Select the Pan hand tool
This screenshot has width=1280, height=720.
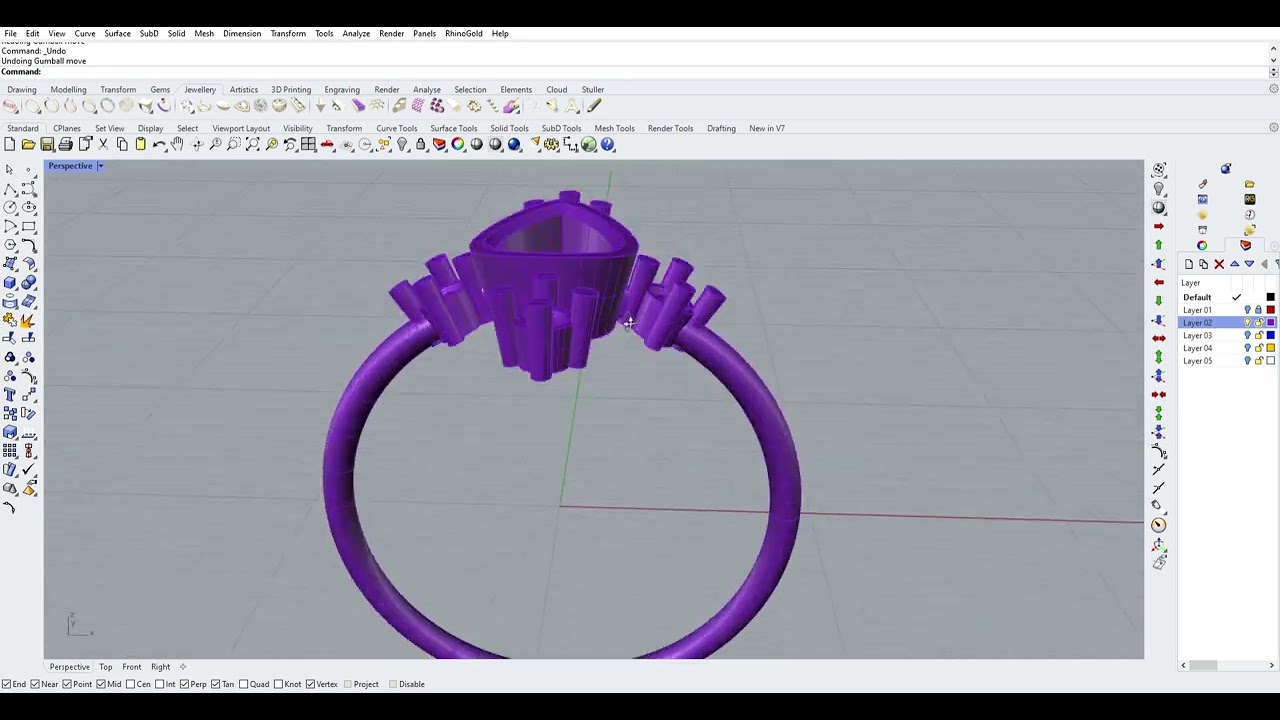177,145
